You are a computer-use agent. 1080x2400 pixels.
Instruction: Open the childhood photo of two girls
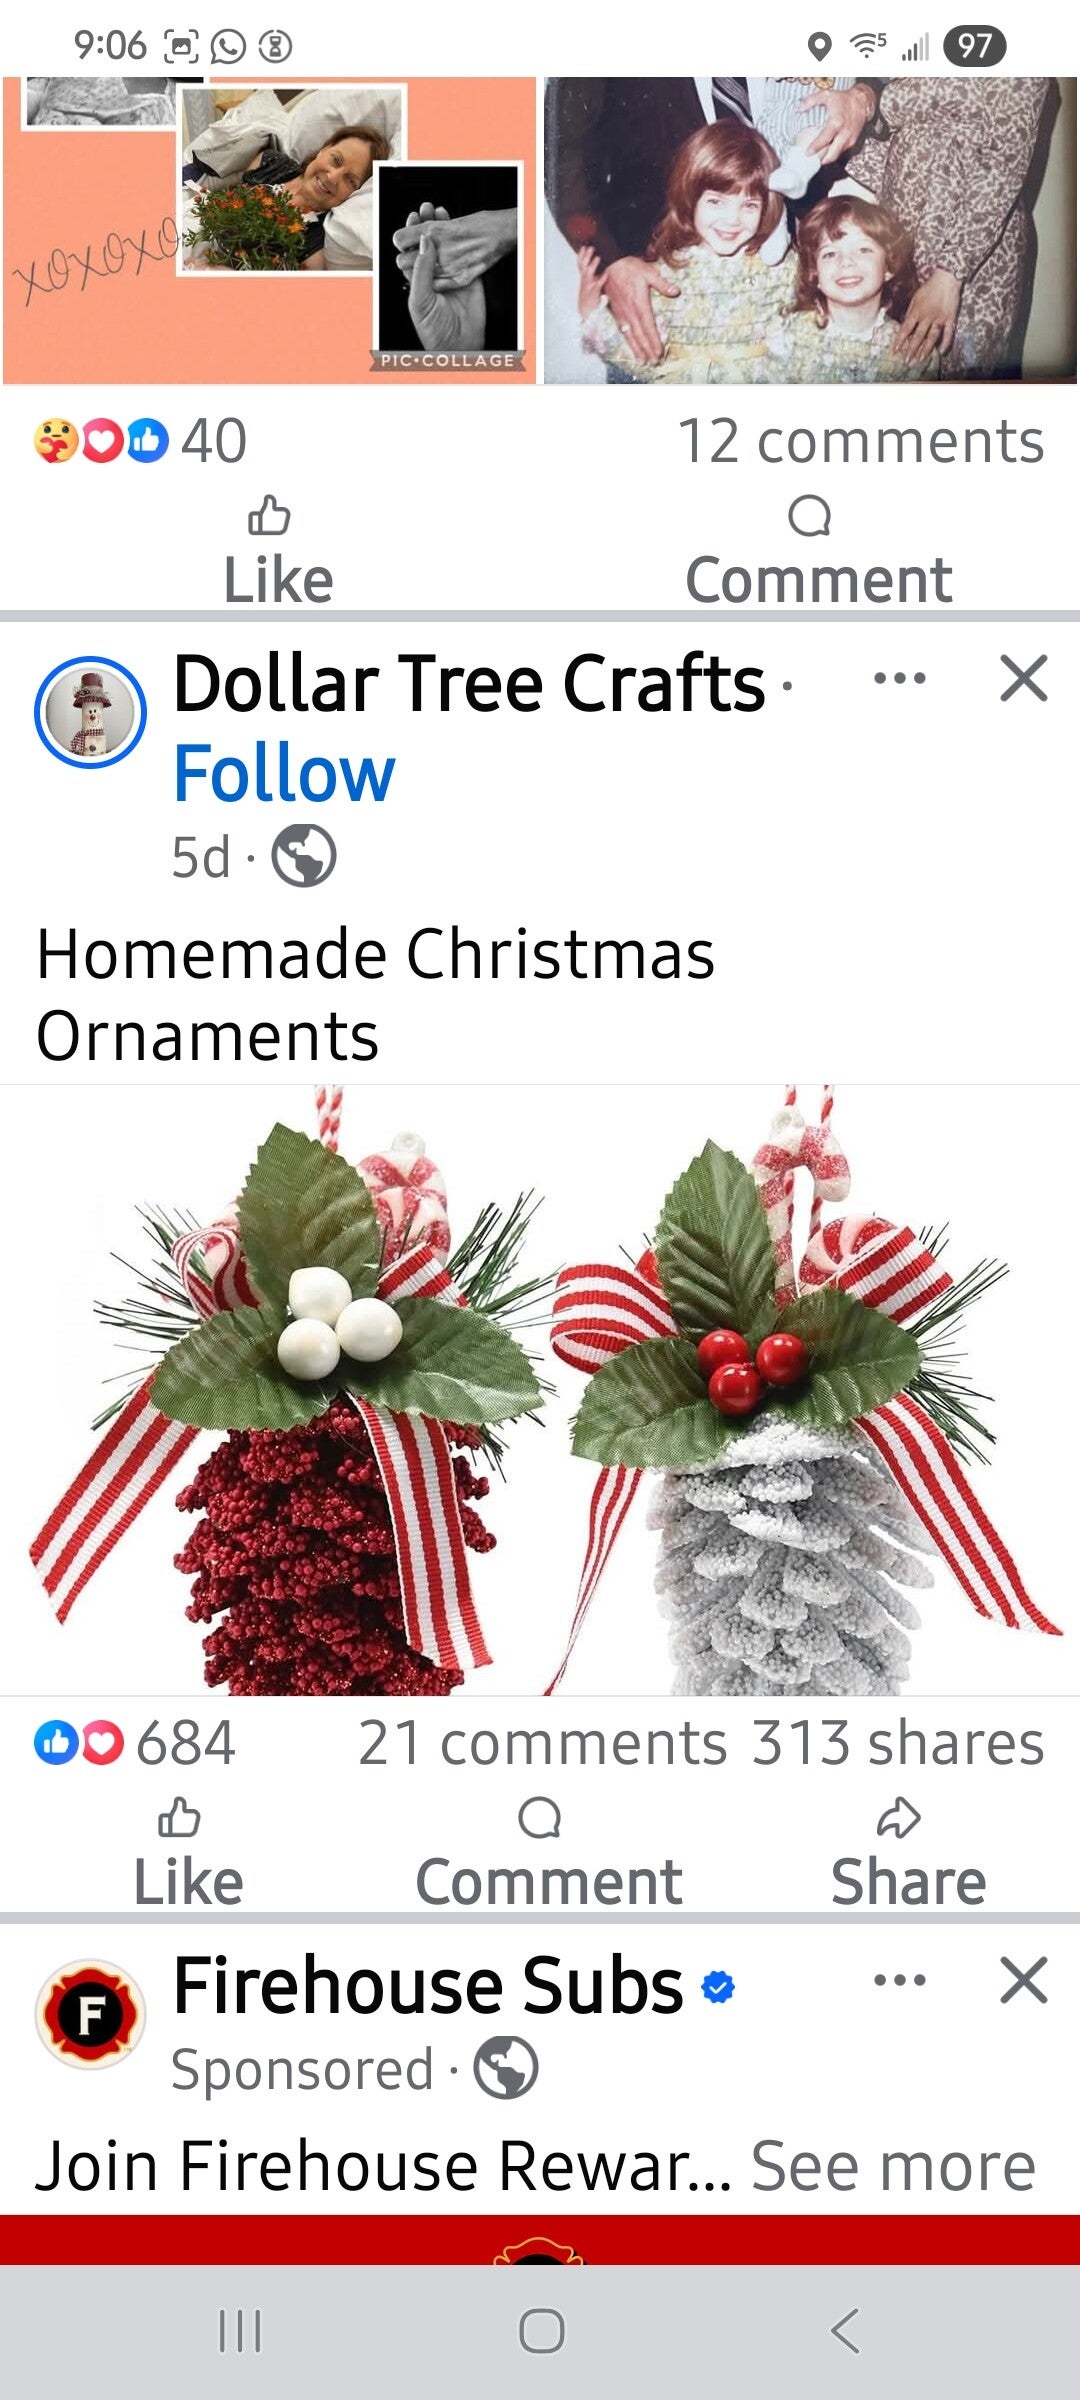[x=810, y=230]
